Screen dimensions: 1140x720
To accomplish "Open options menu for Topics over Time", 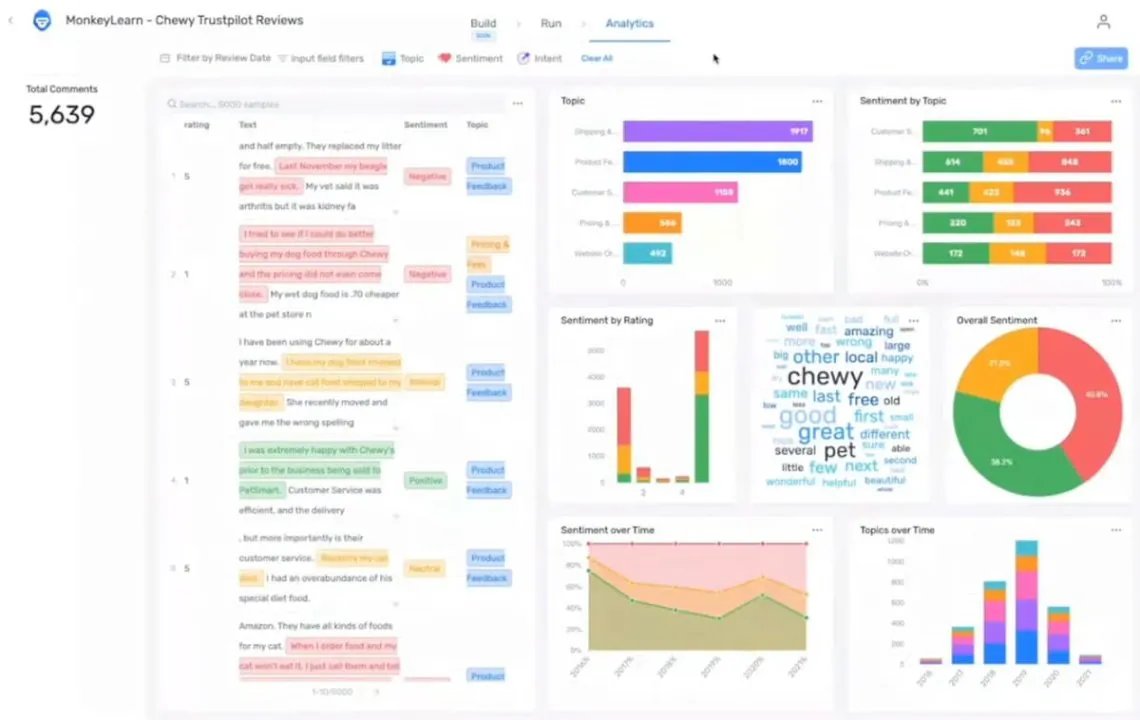I will (x=1116, y=530).
